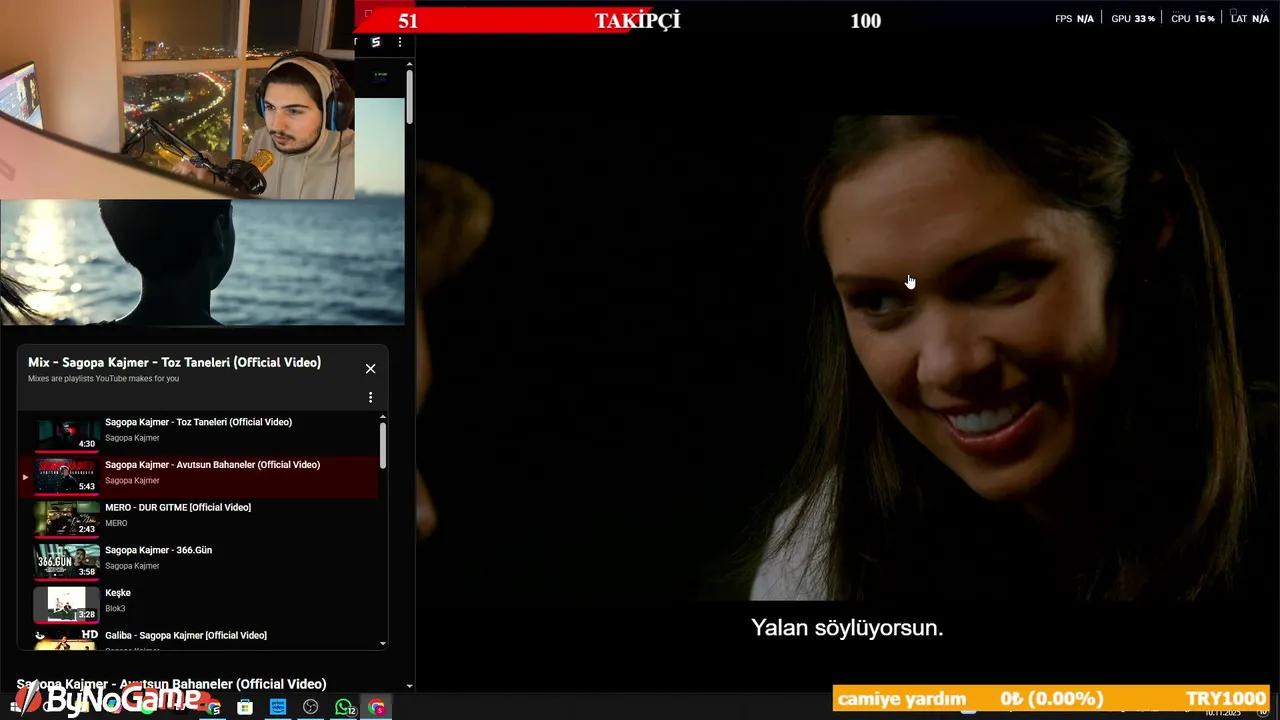1280x720 pixels.
Task: Click the Mix - Sagopa Kajmer playlist title
Action: click(x=175, y=362)
